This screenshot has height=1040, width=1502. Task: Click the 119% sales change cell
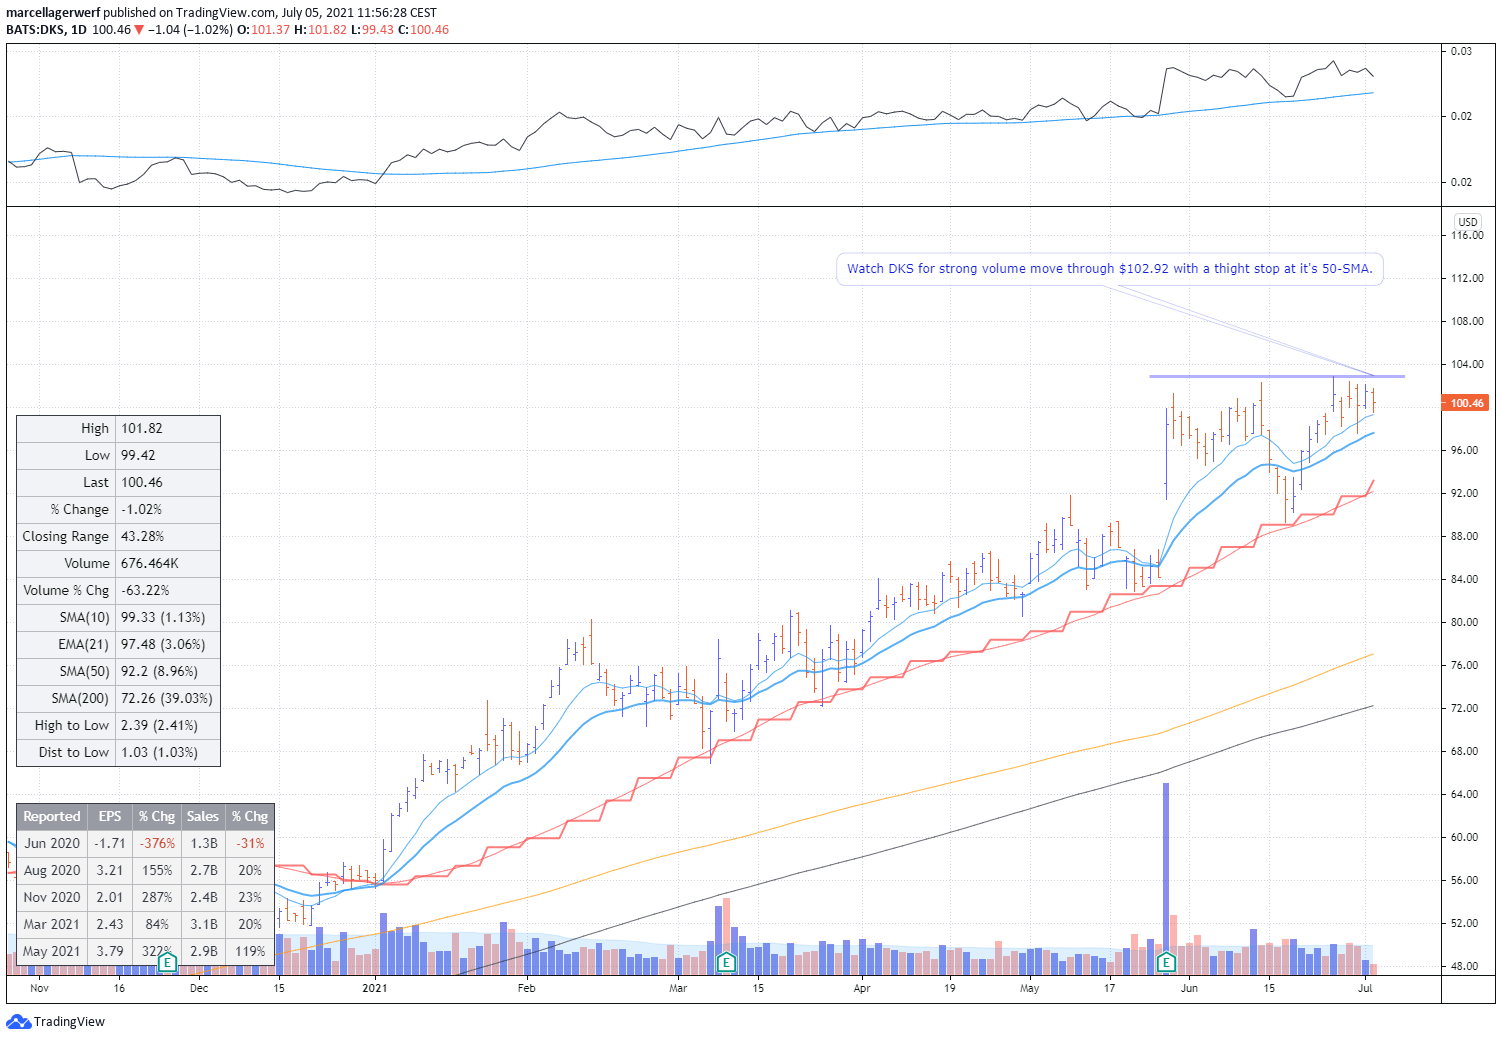pyautogui.click(x=250, y=951)
